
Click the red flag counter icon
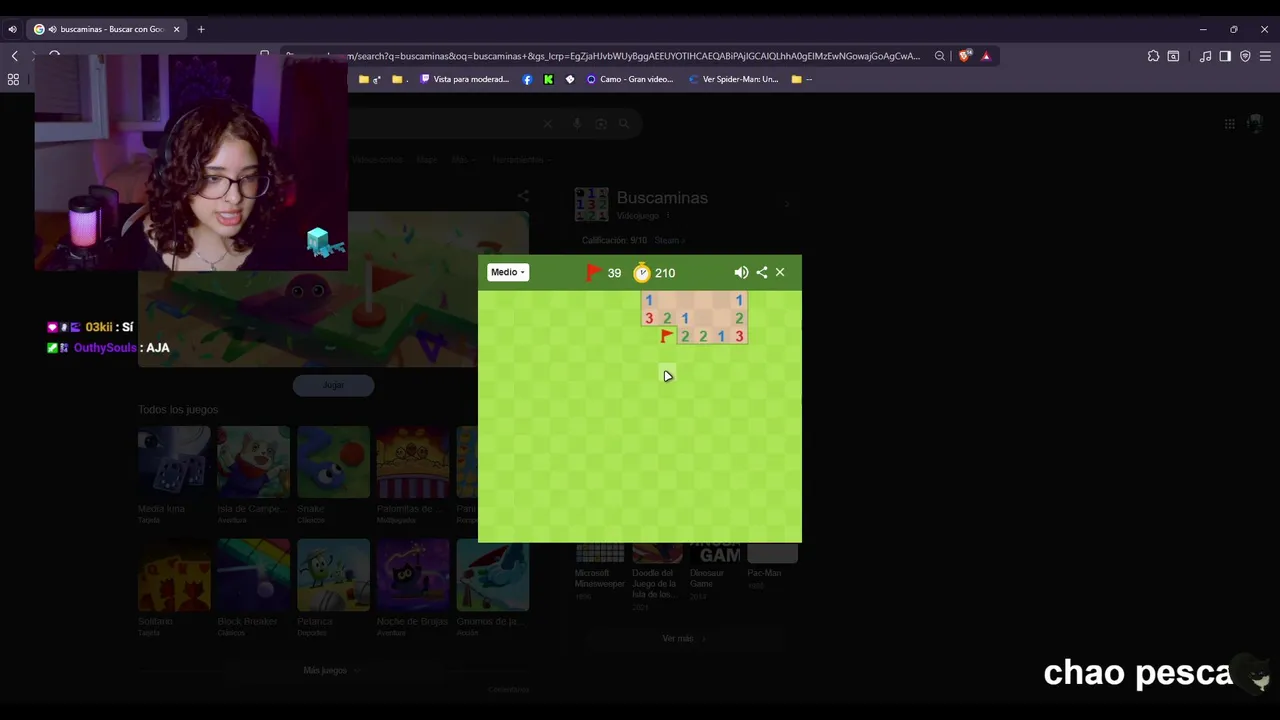click(593, 272)
